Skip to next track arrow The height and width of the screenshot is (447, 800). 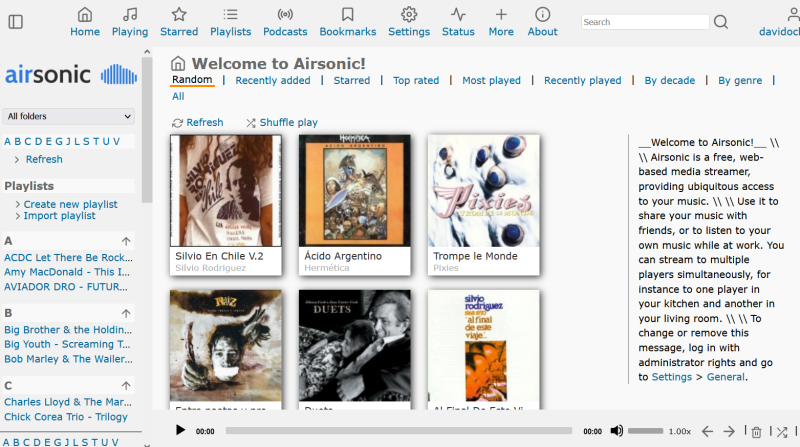[729, 432]
